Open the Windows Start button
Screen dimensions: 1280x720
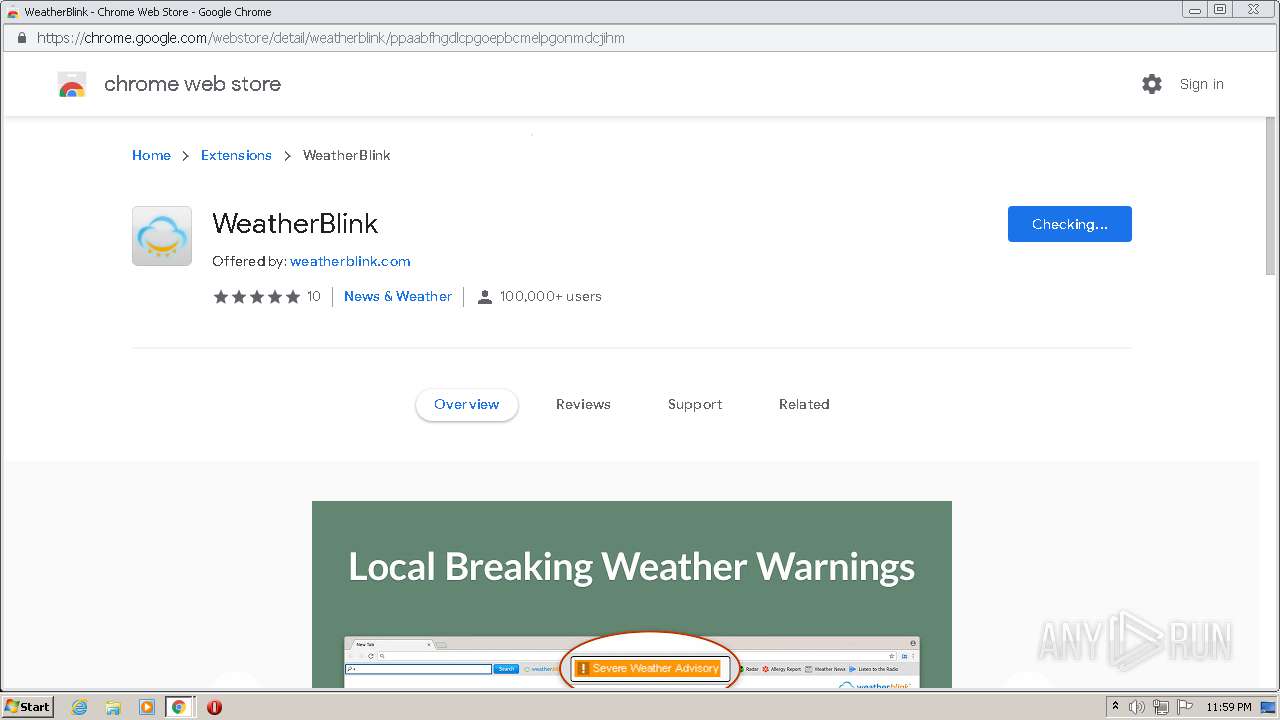tap(27, 707)
